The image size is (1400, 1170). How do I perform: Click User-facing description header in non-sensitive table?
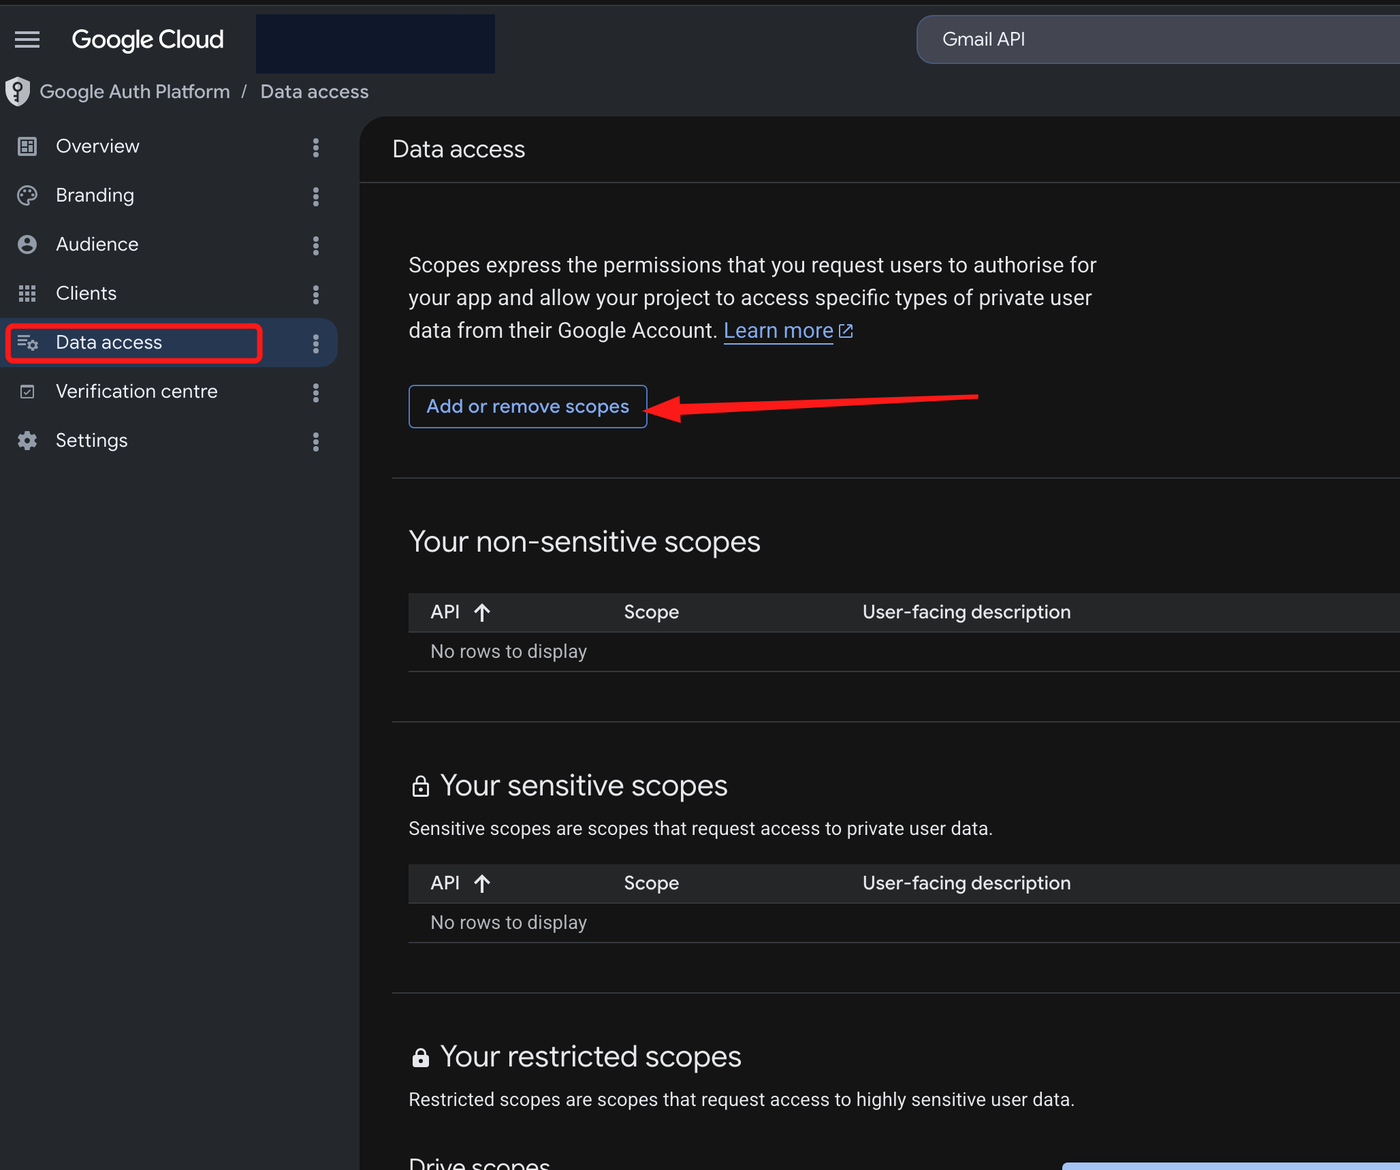[x=966, y=612]
